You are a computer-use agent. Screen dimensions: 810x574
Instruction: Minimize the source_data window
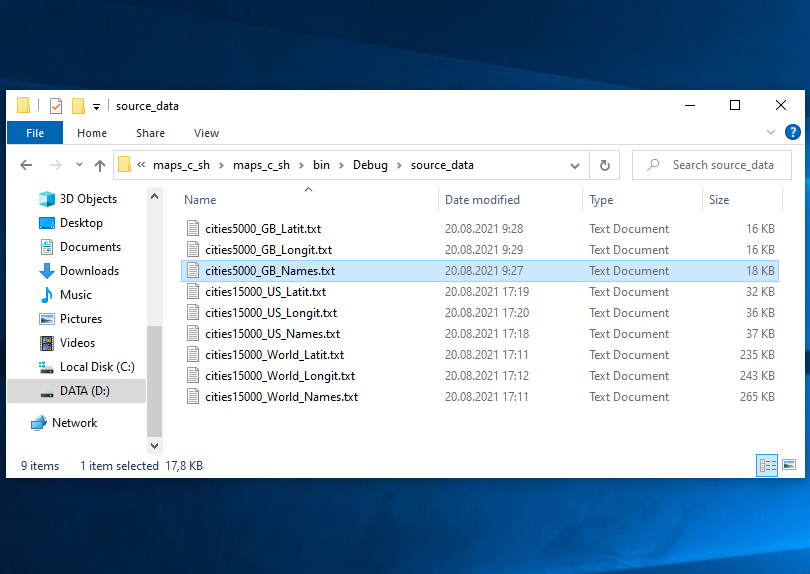(x=690, y=105)
